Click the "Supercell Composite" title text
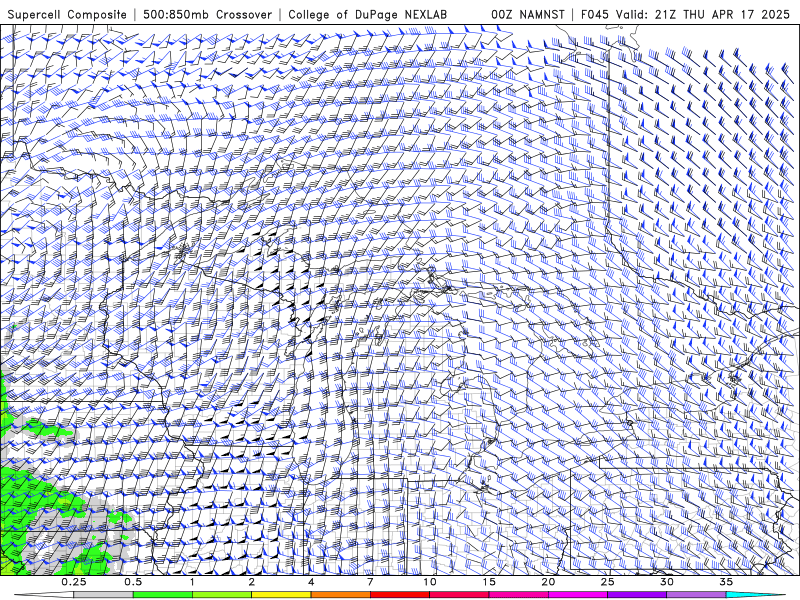The width and height of the screenshot is (800, 600). click(x=67, y=15)
